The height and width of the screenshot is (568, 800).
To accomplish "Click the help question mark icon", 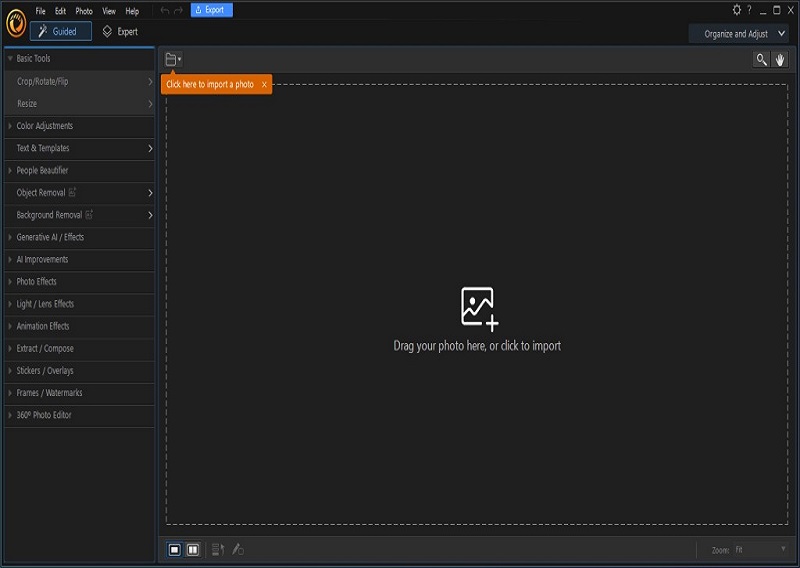I will coord(749,10).
